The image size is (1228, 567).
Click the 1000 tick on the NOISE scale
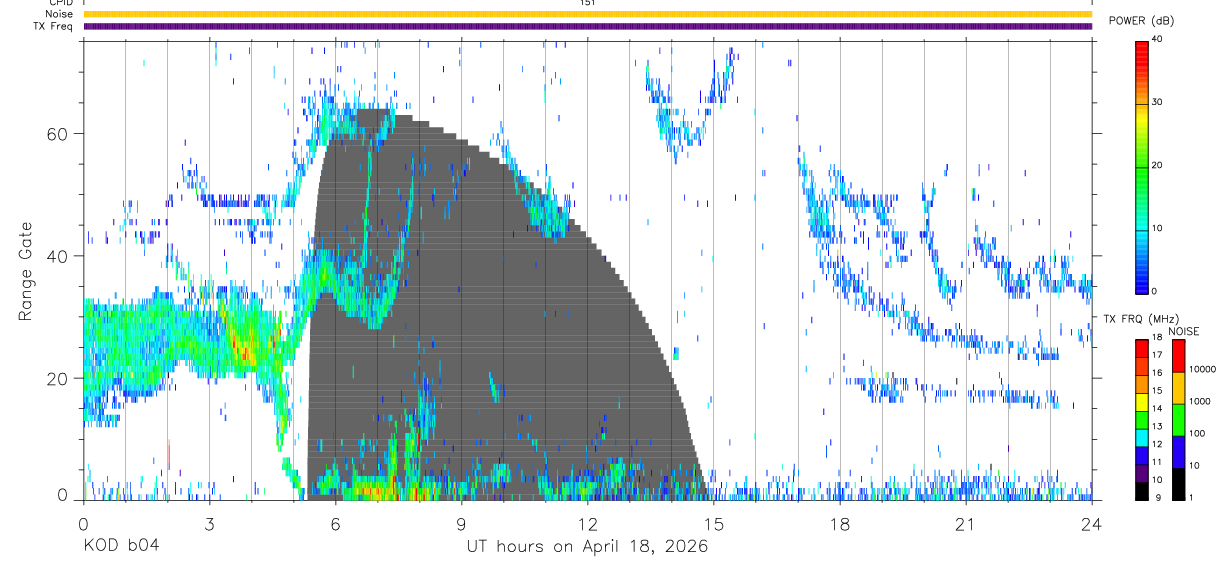(x=1200, y=401)
